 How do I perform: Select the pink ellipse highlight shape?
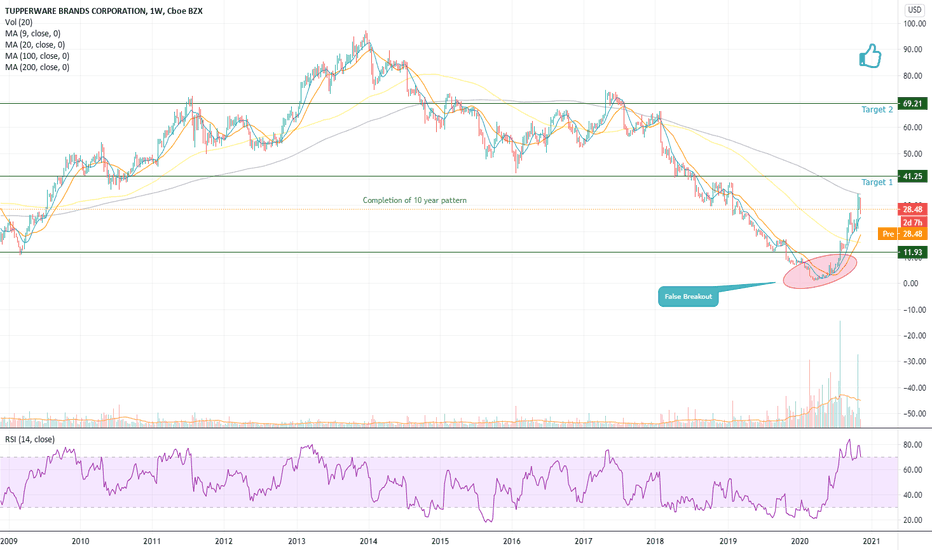820,271
